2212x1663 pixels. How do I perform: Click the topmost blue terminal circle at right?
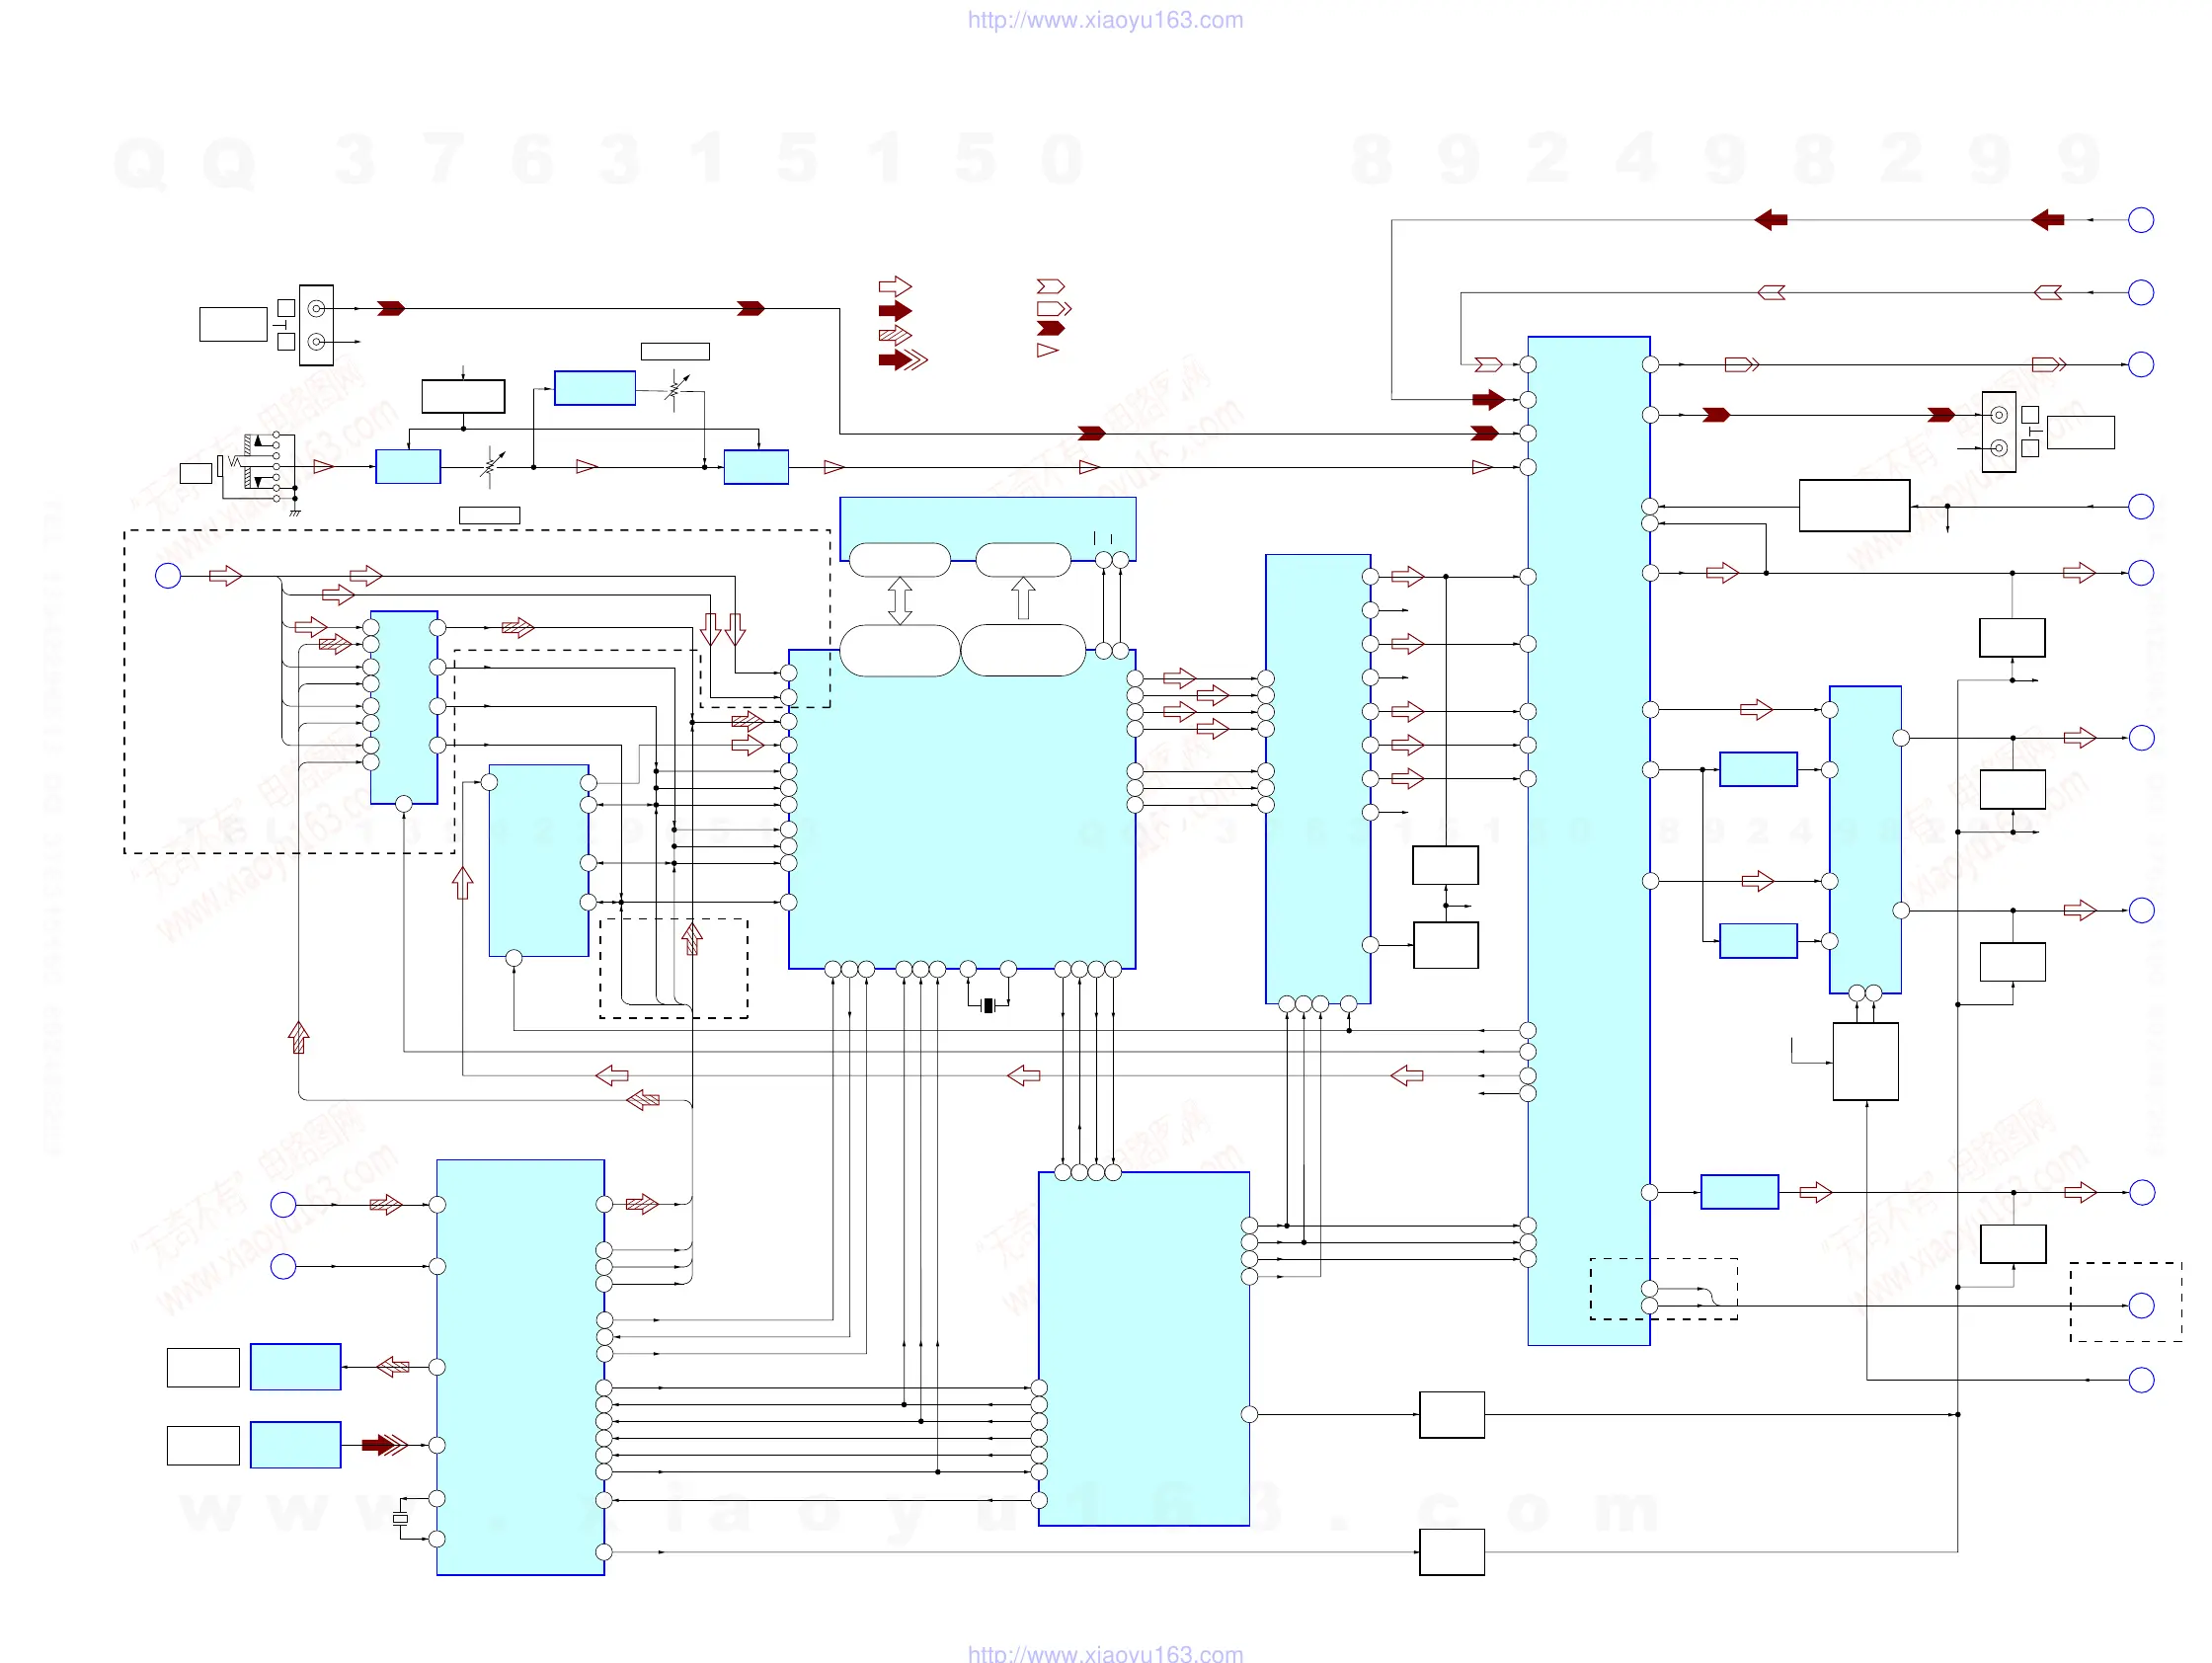point(2140,220)
